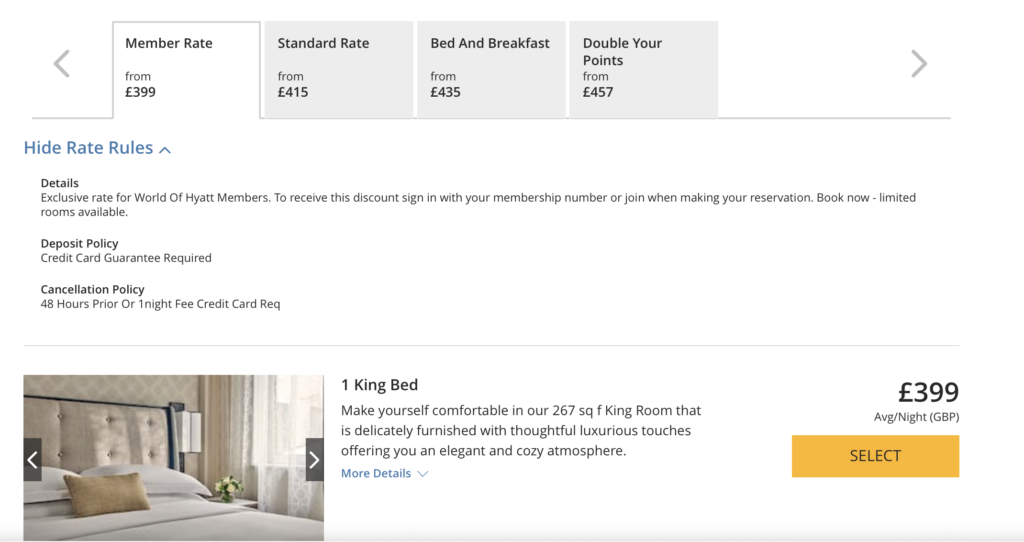Click the chevron beside Hide Rate Rules

click(165, 150)
